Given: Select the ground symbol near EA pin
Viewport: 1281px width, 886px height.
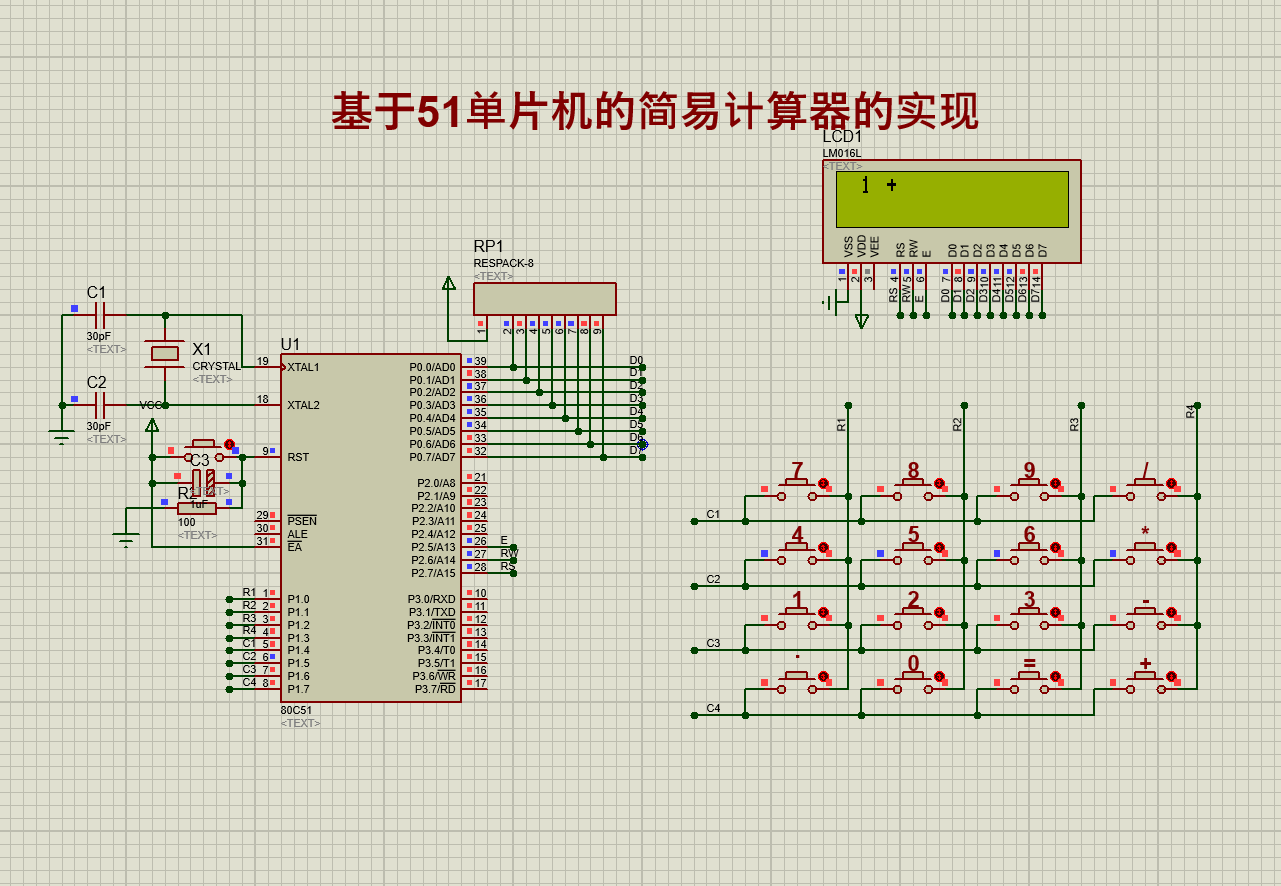Looking at the screenshot, I should (126, 539).
